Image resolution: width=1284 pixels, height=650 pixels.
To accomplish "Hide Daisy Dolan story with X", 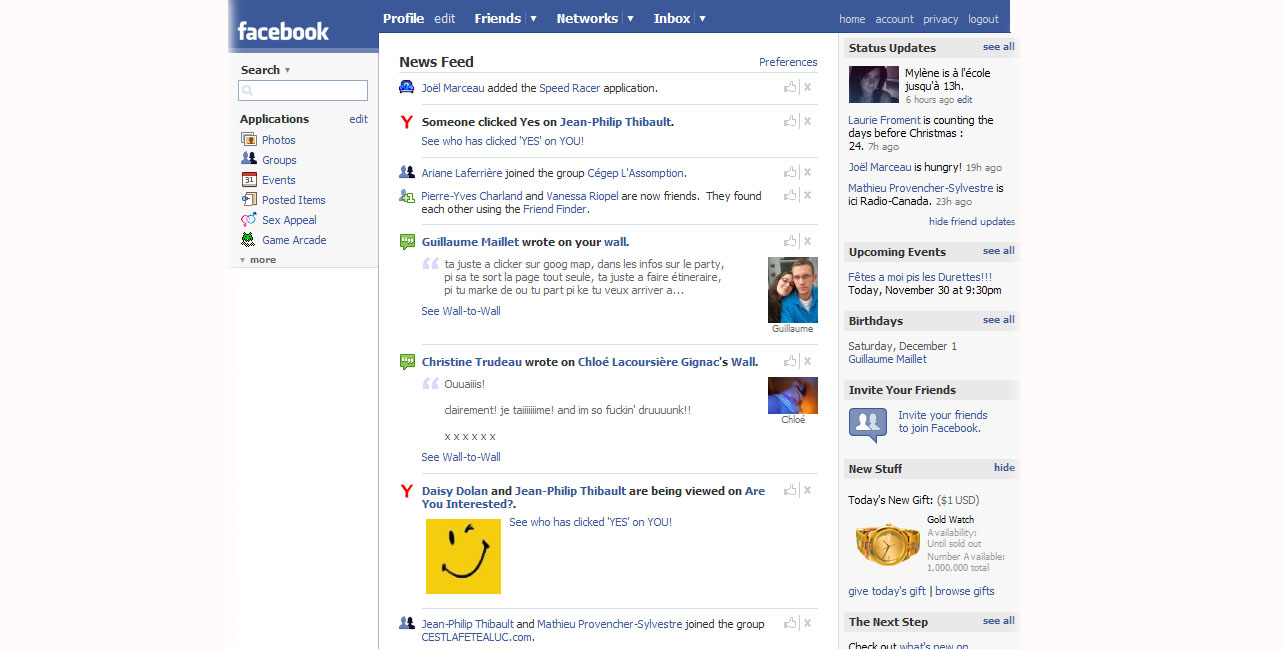I will [x=807, y=491].
